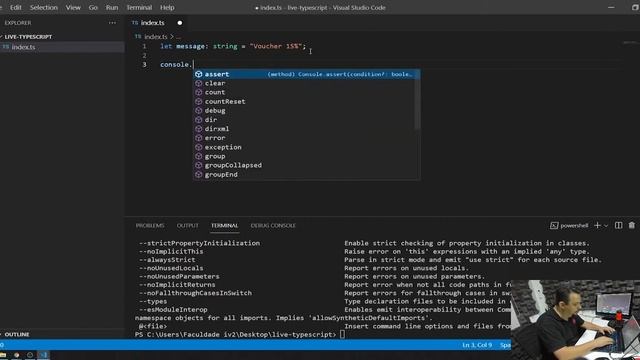Click the method icon beside exception
Screen dimensions: 640x360
point(199,147)
